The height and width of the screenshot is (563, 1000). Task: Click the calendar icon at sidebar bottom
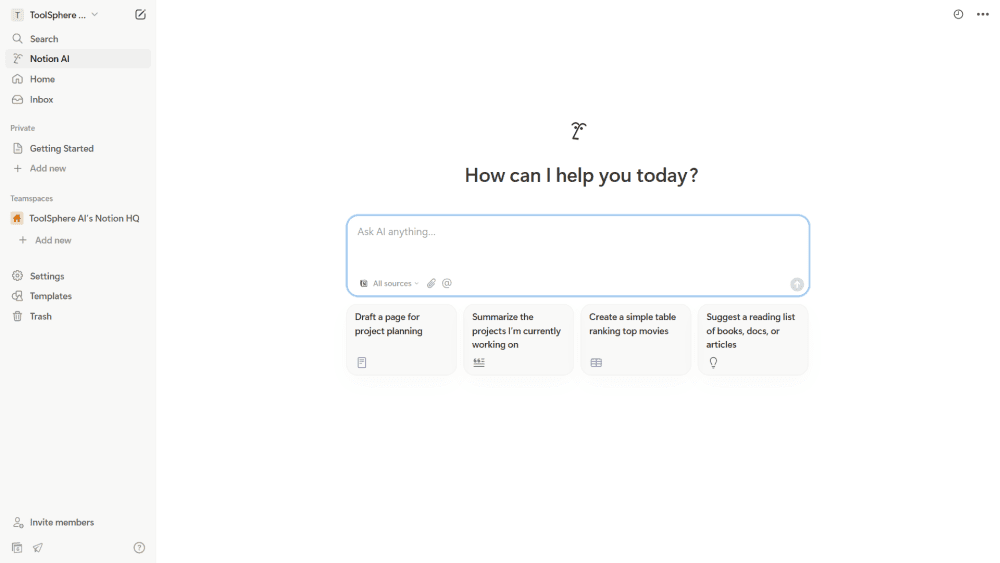[x=17, y=548]
